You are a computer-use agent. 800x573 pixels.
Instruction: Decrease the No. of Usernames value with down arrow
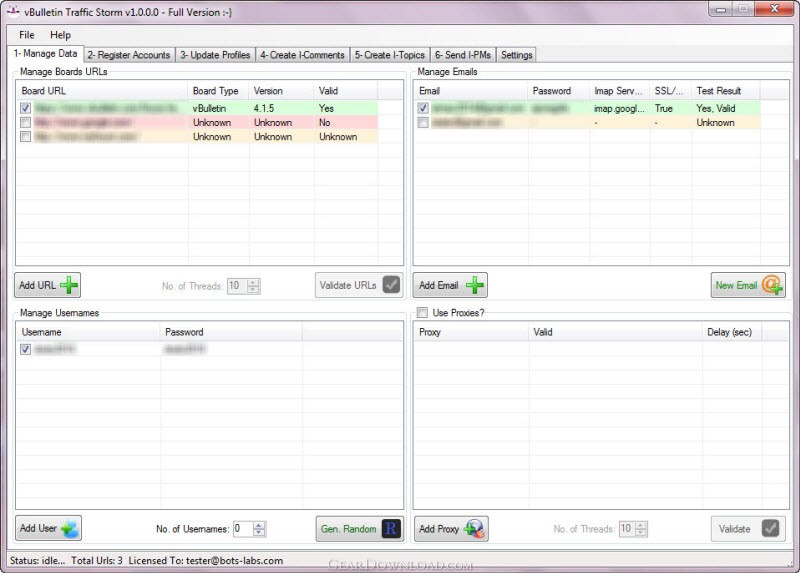click(x=259, y=533)
